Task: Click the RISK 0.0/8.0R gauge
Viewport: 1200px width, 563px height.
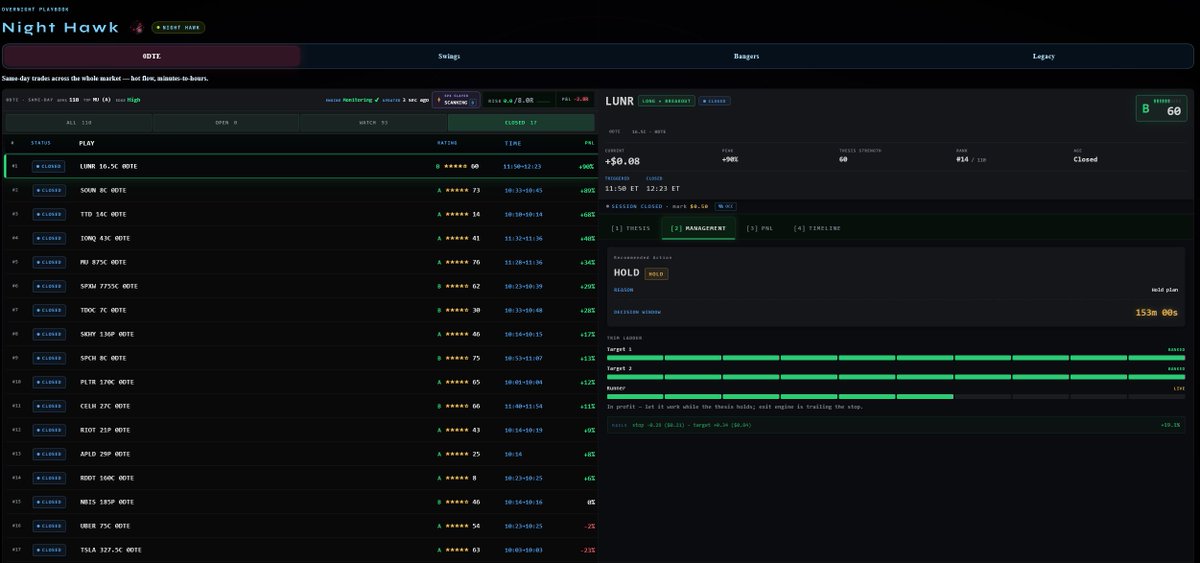Action: click(x=517, y=100)
